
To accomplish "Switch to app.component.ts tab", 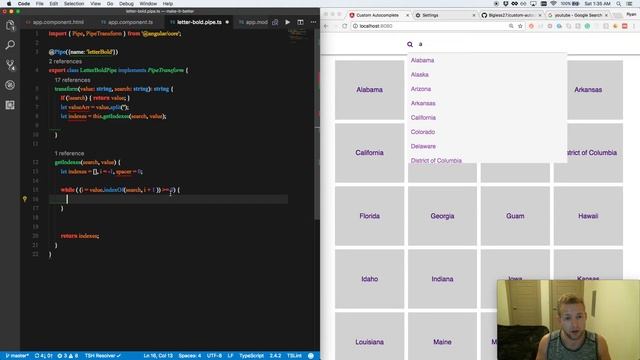I will click(x=130, y=22).
